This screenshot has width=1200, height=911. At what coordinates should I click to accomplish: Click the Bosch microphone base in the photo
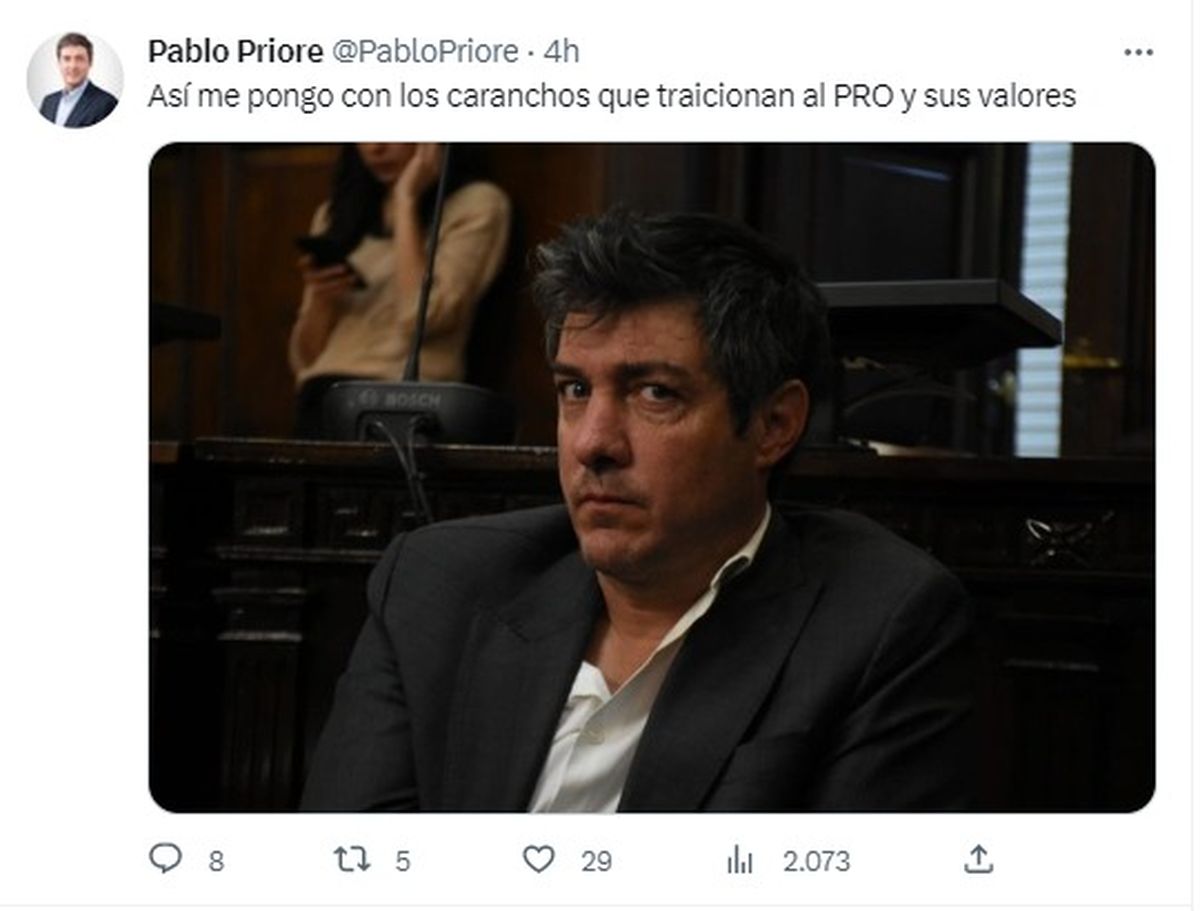pos(410,408)
